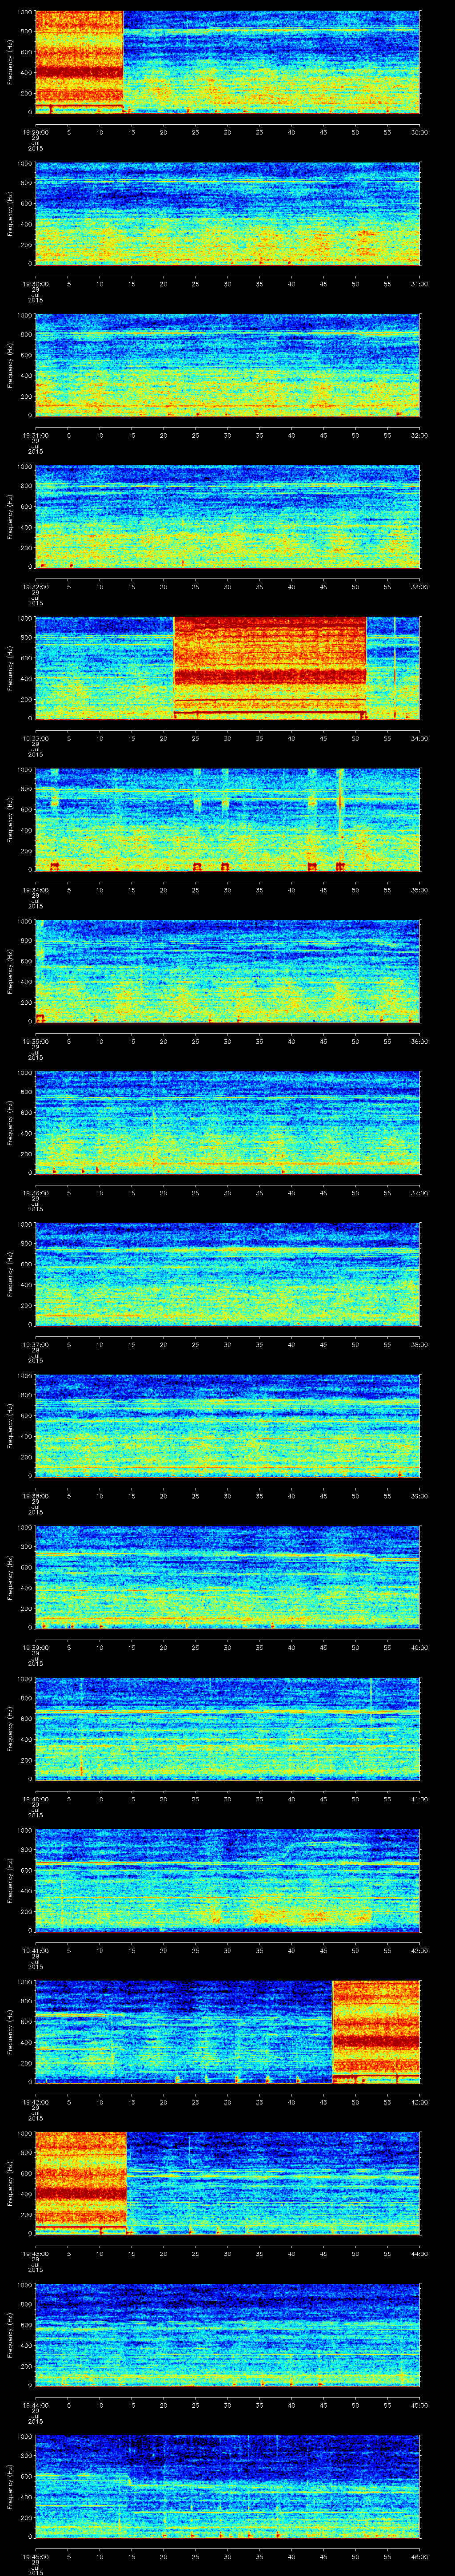455x2576 pixels.
Task: Select the spectrogram panel starting at 19:38:00
Action: tap(228, 1426)
